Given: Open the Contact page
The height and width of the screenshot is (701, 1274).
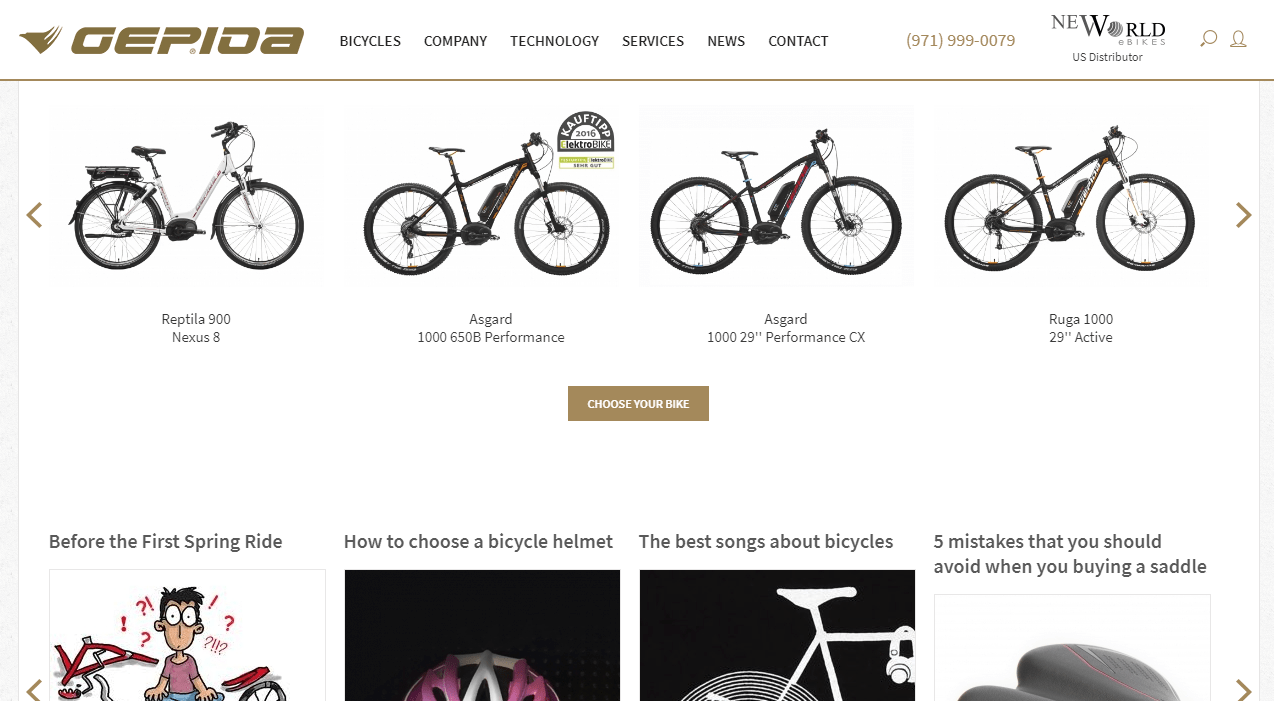Looking at the screenshot, I should click(798, 41).
